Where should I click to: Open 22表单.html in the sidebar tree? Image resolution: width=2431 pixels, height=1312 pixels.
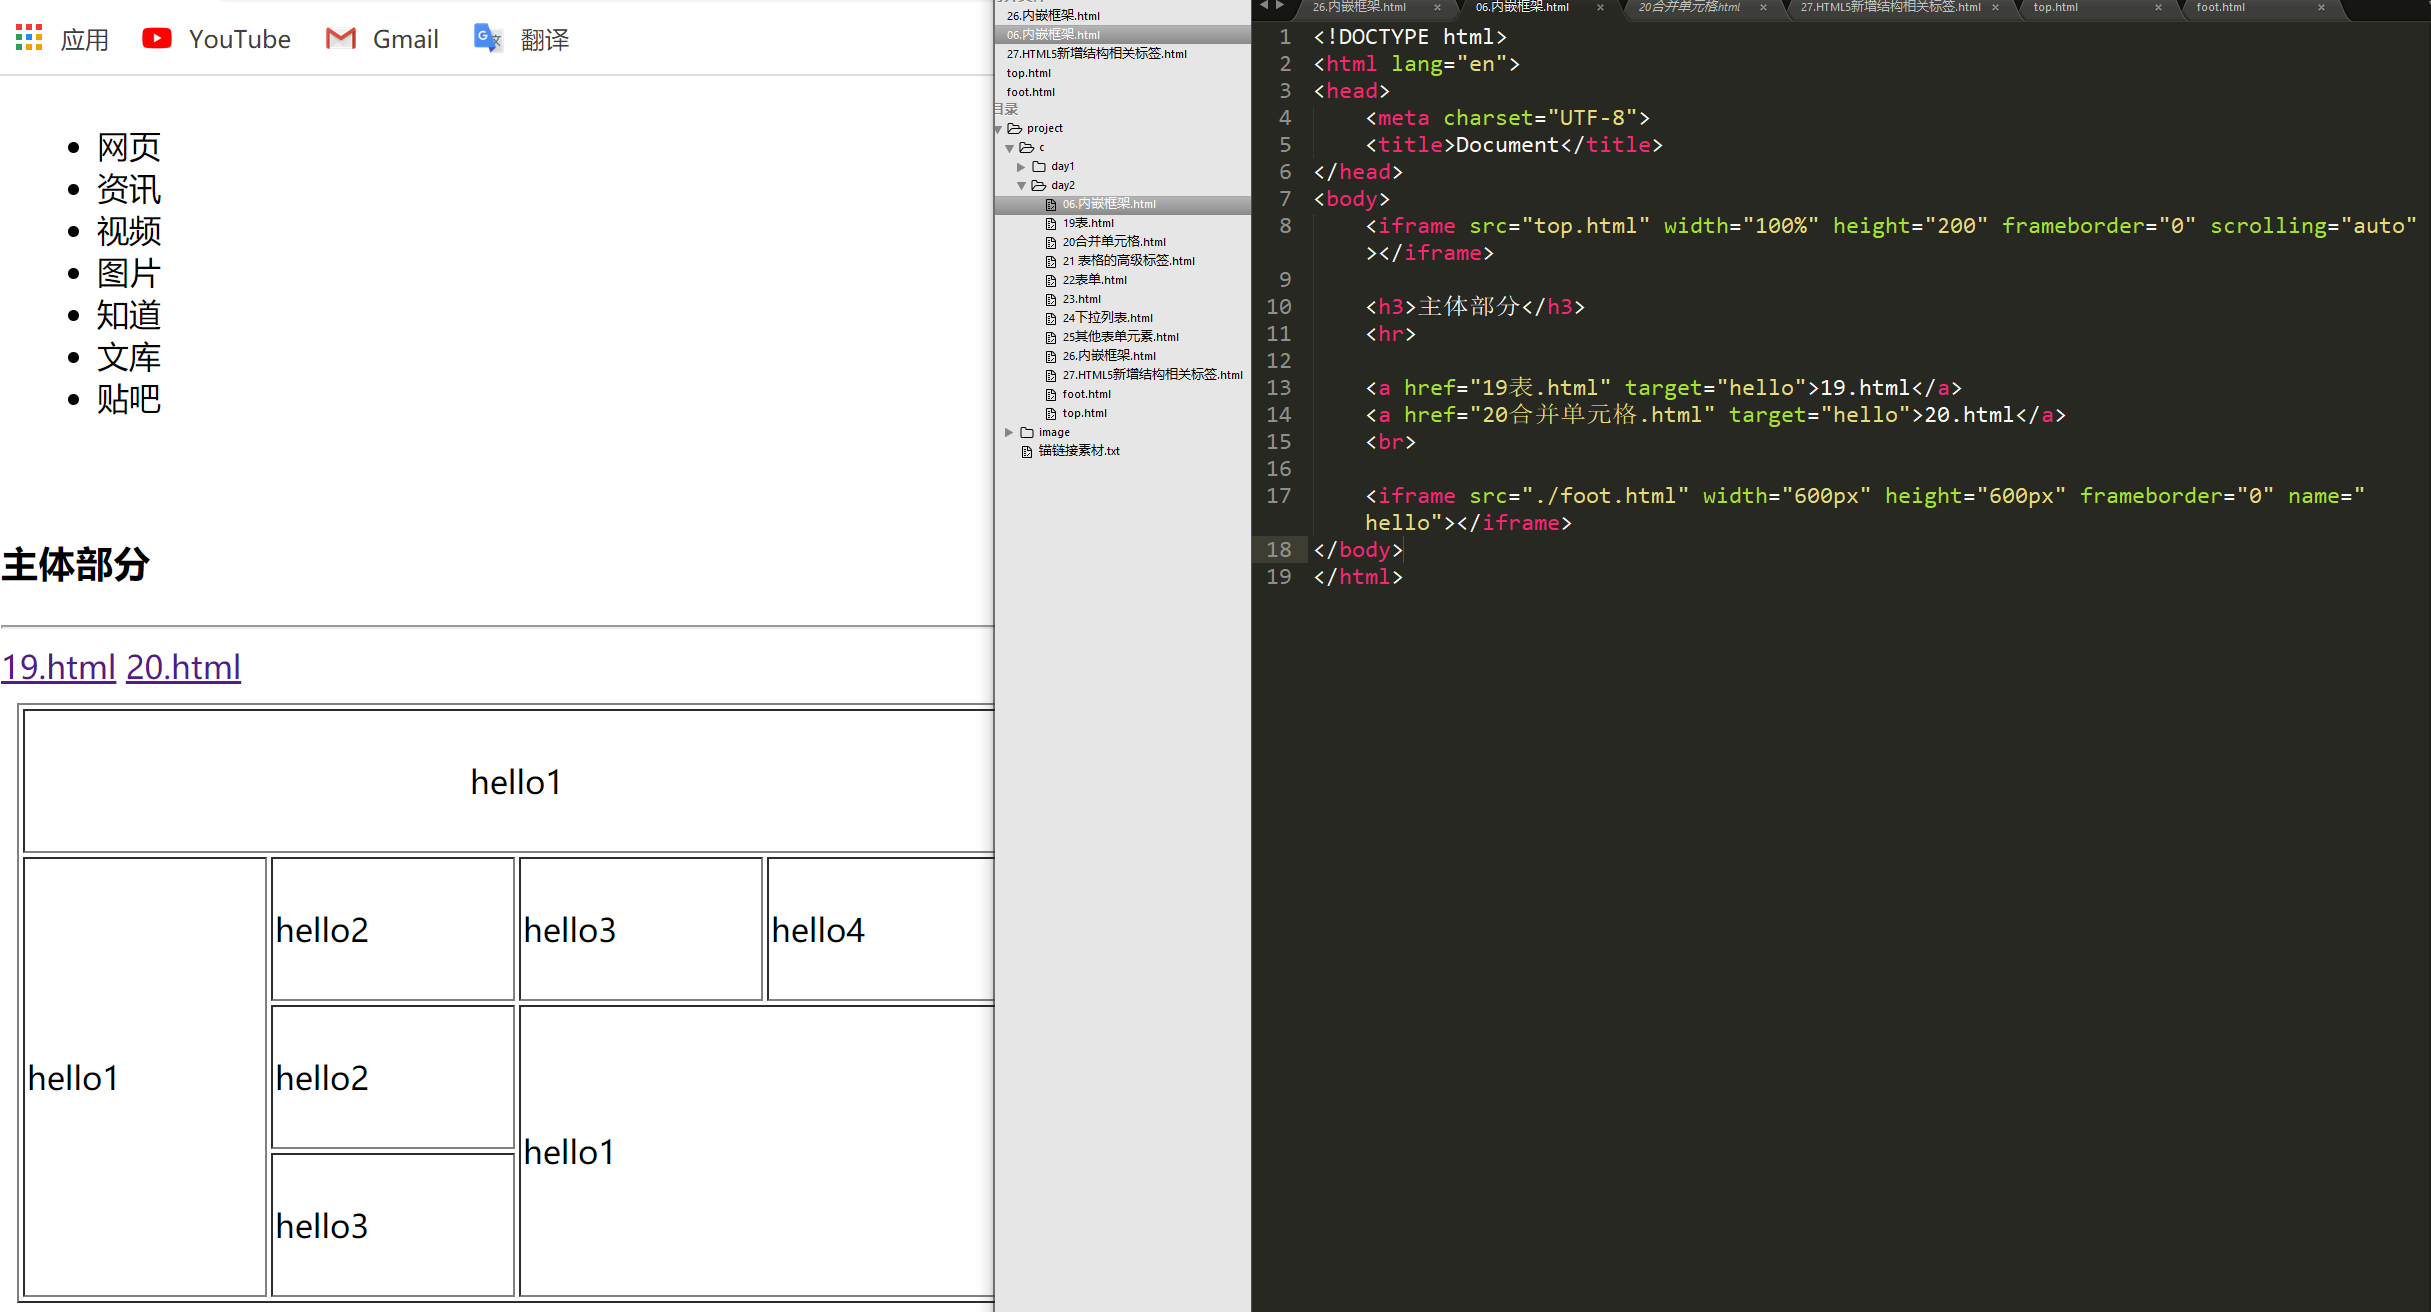[1094, 281]
